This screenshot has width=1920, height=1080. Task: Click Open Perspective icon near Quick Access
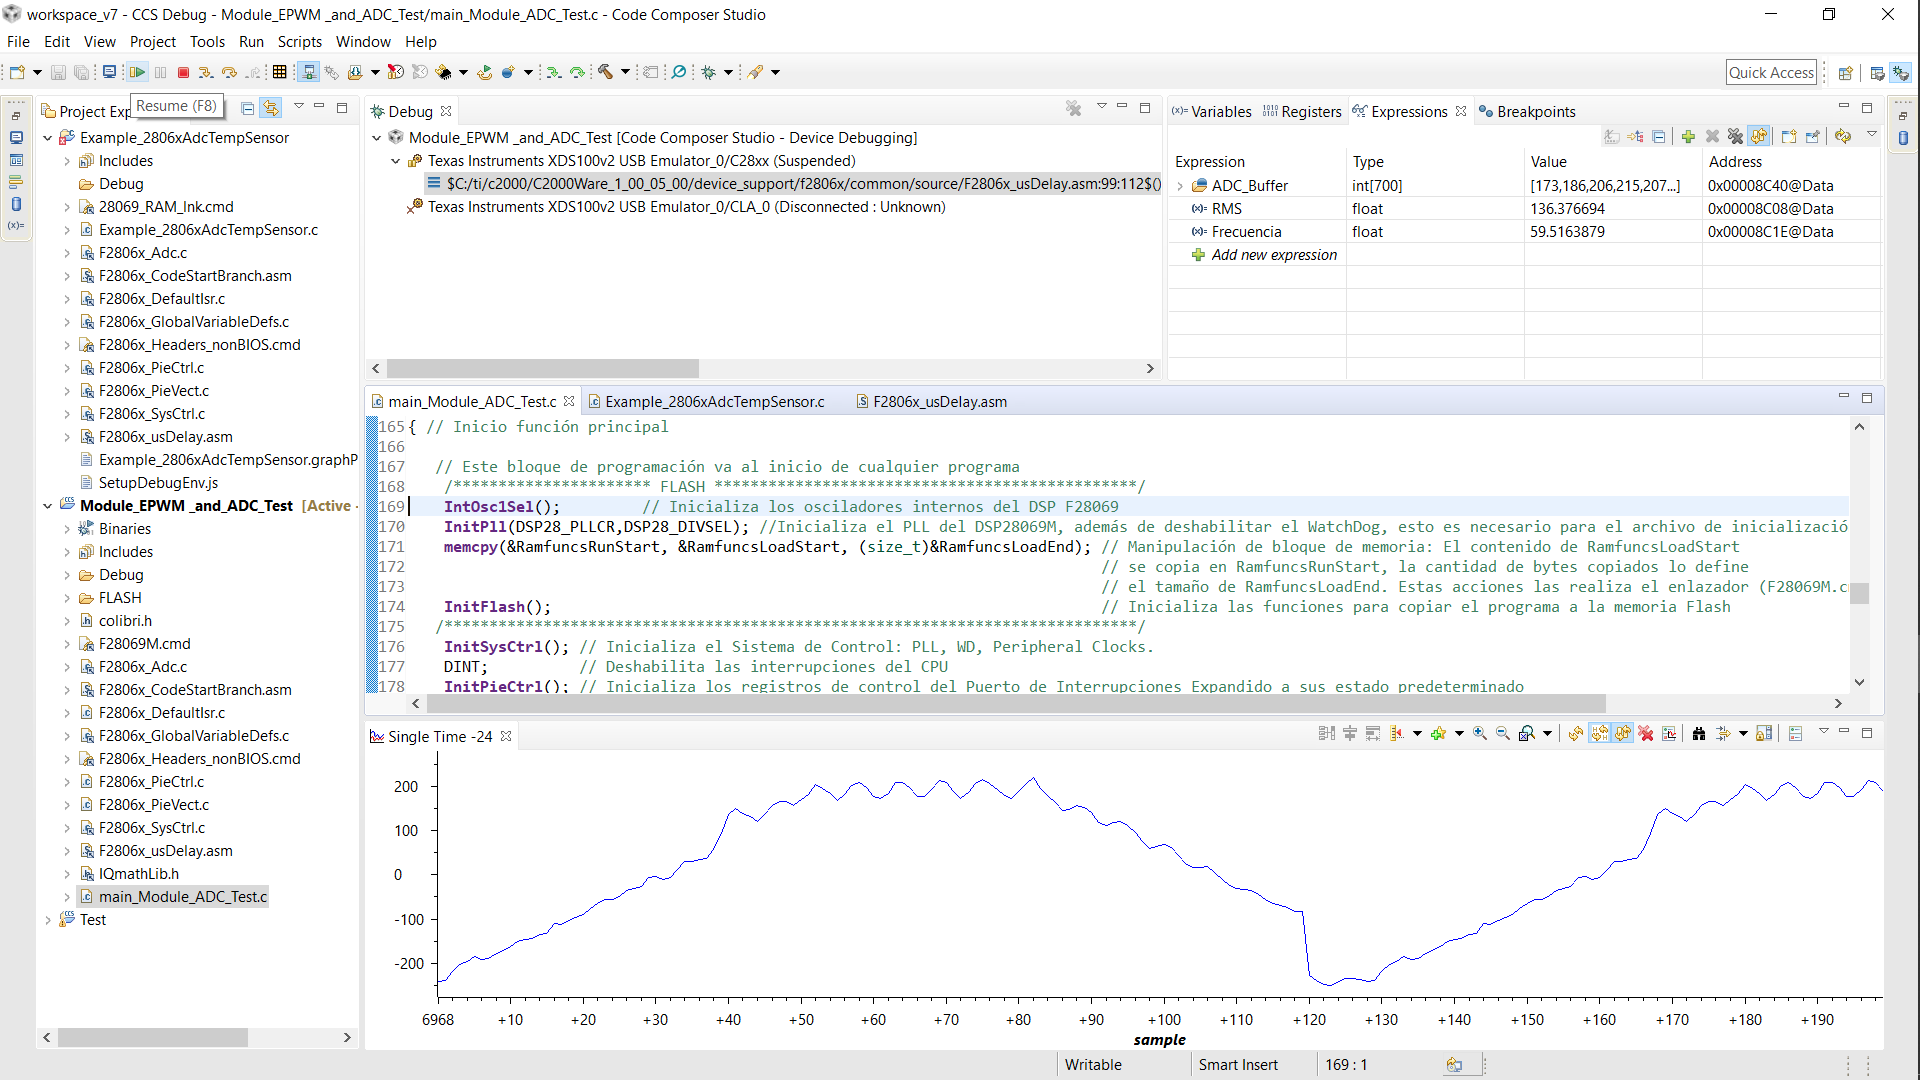[x=1846, y=73]
